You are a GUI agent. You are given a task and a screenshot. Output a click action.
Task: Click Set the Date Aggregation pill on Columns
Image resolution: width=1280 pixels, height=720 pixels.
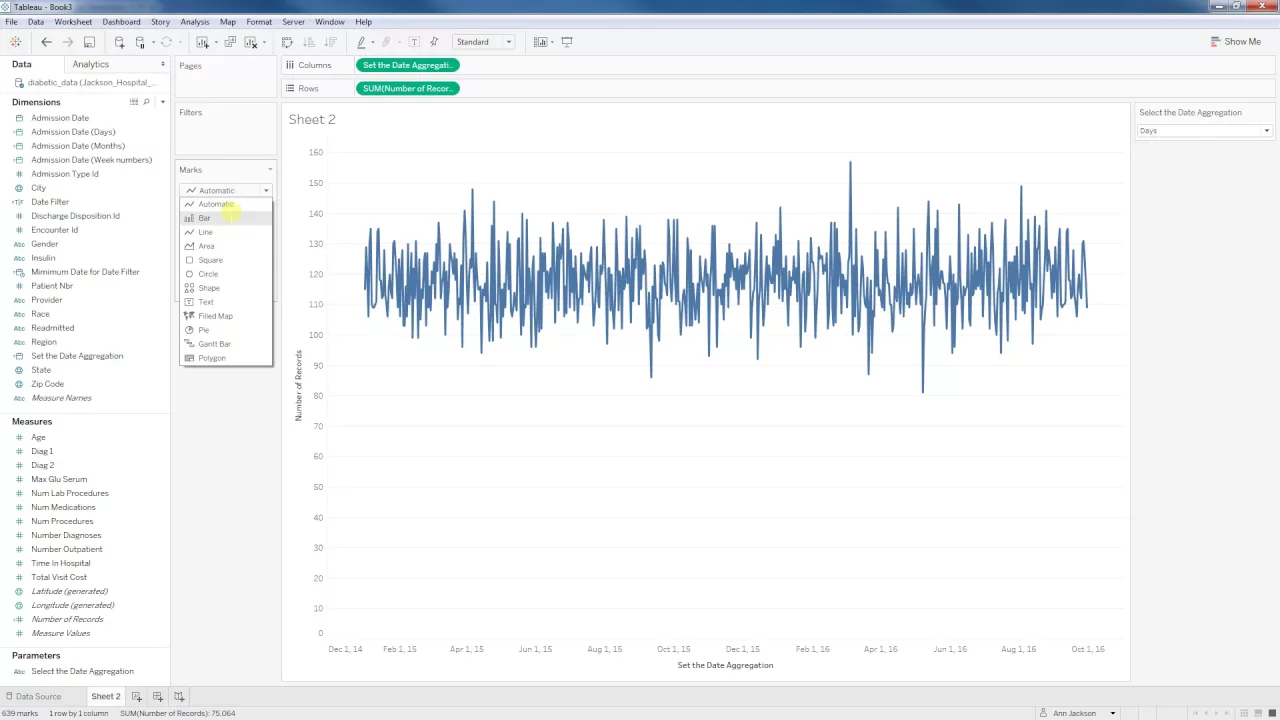pyautogui.click(x=407, y=65)
